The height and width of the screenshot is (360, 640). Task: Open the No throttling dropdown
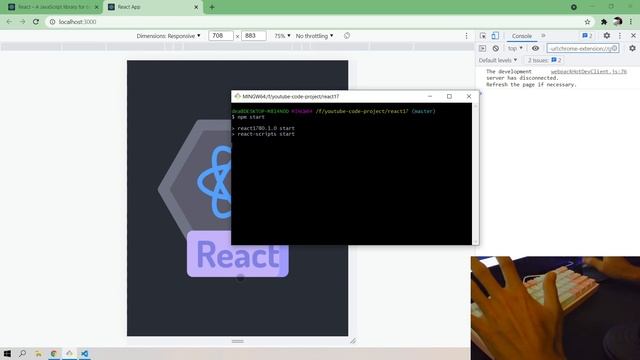click(x=314, y=36)
